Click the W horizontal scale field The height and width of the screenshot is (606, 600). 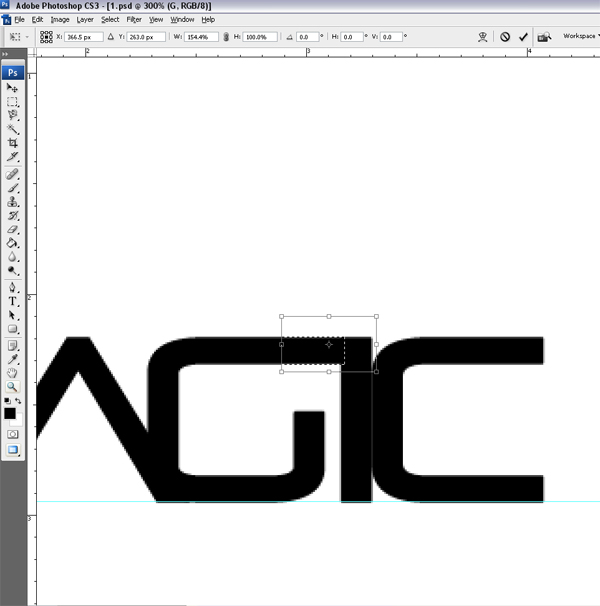[201, 37]
